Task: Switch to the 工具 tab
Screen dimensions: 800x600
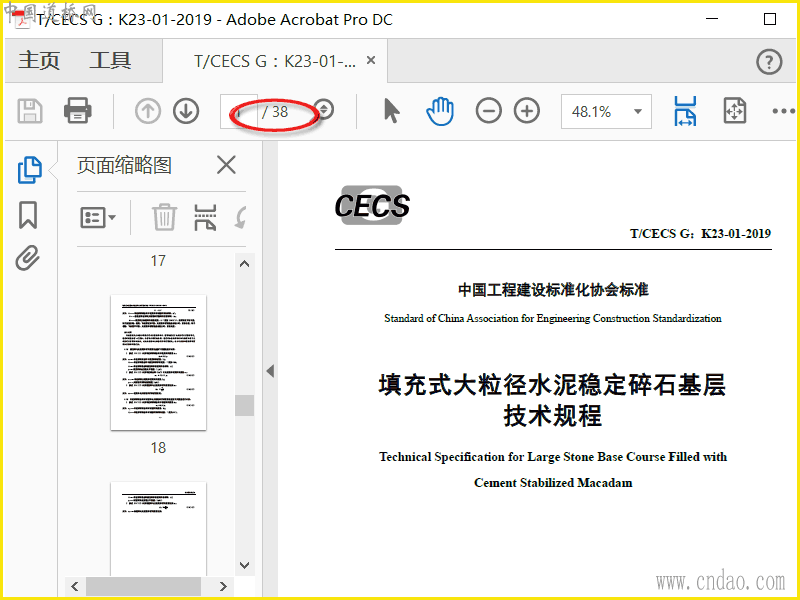Action: (110, 61)
